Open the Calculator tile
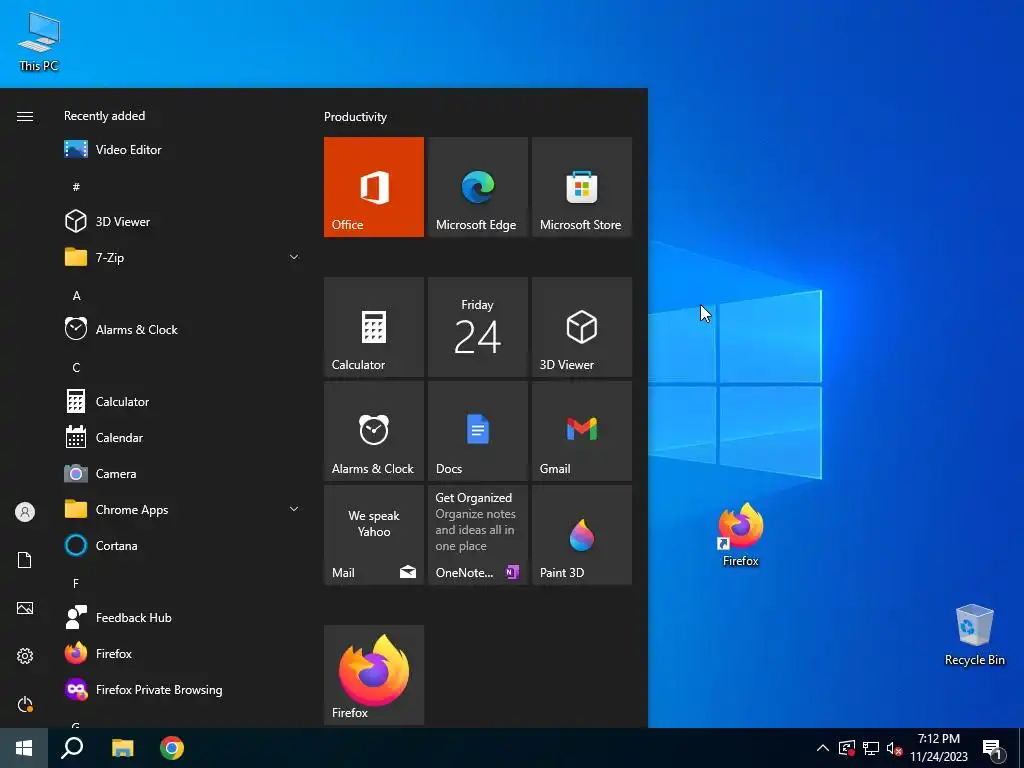Screen dimensions: 1024x768 tap(374, 327)
